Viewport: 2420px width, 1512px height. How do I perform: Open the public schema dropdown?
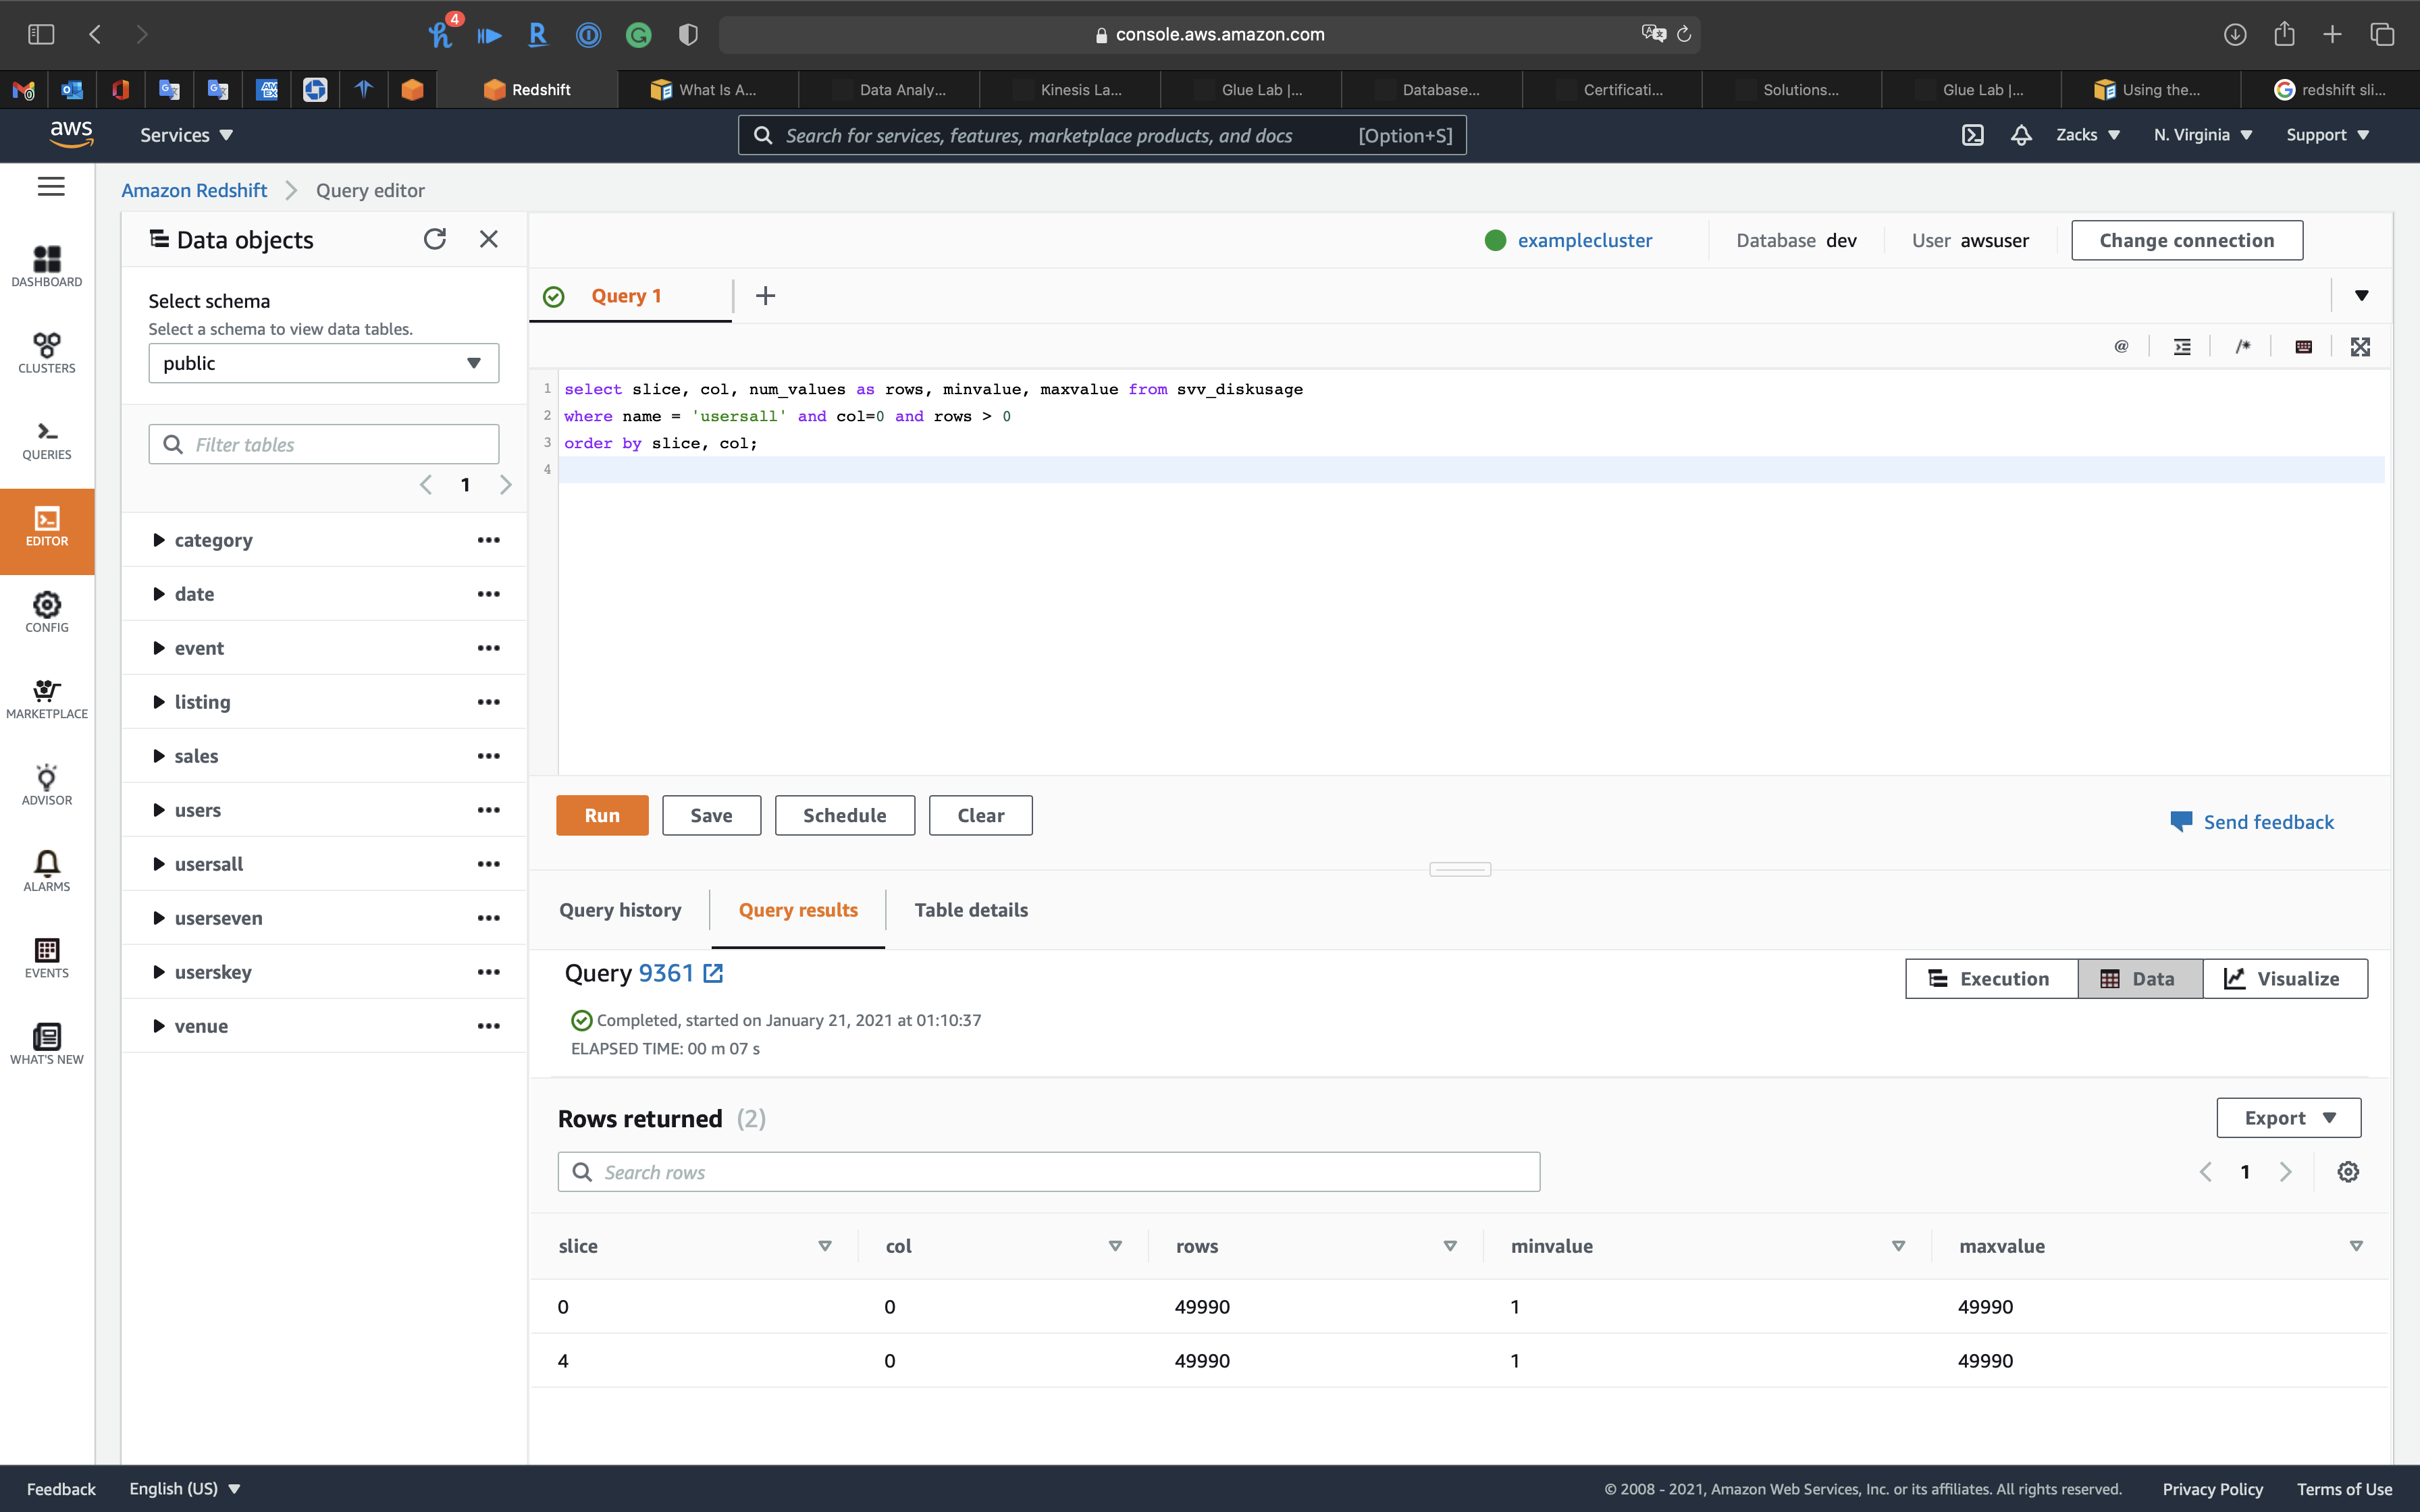click(323, 363)
